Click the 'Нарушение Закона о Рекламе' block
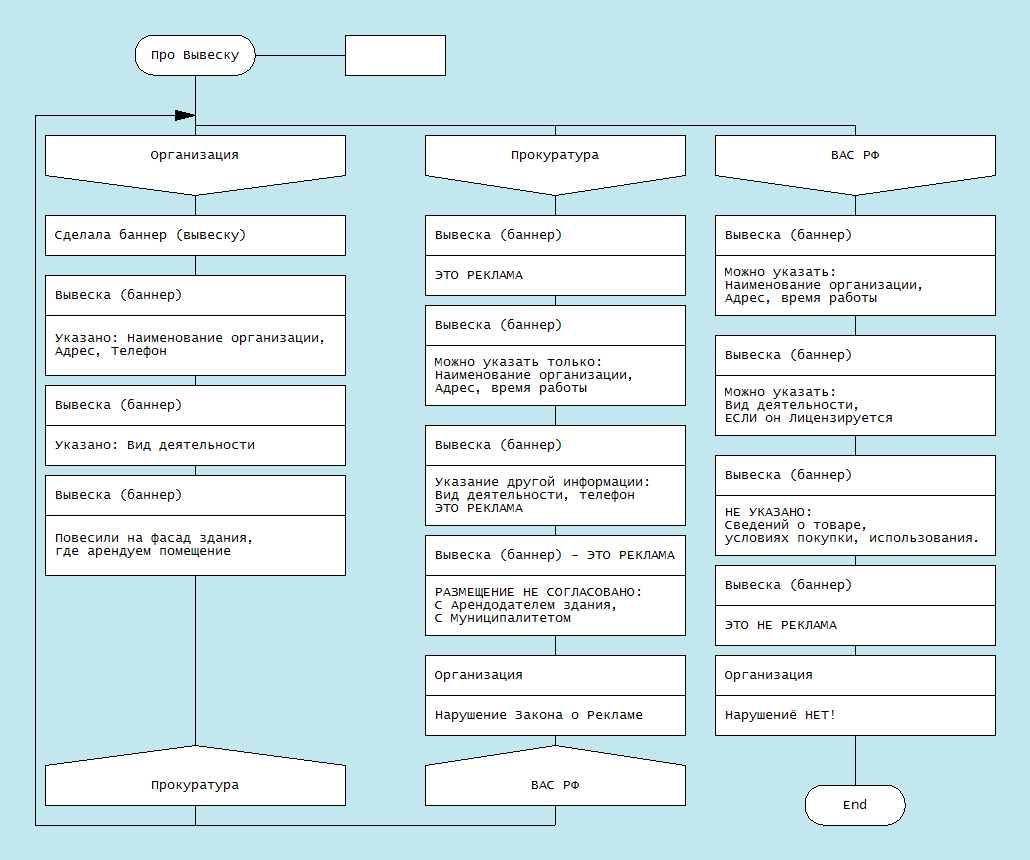 tap(555, 714)
